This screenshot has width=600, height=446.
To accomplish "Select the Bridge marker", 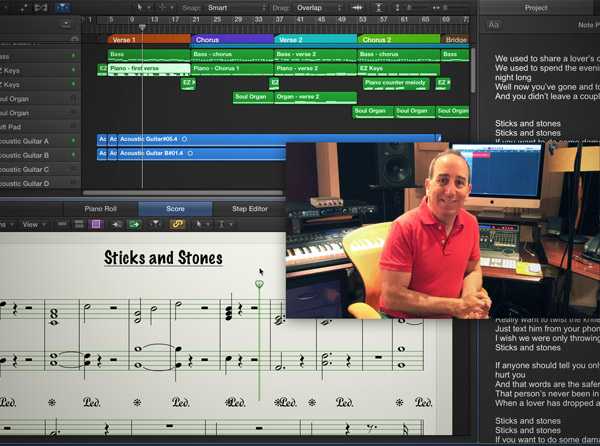I will 455,39.
